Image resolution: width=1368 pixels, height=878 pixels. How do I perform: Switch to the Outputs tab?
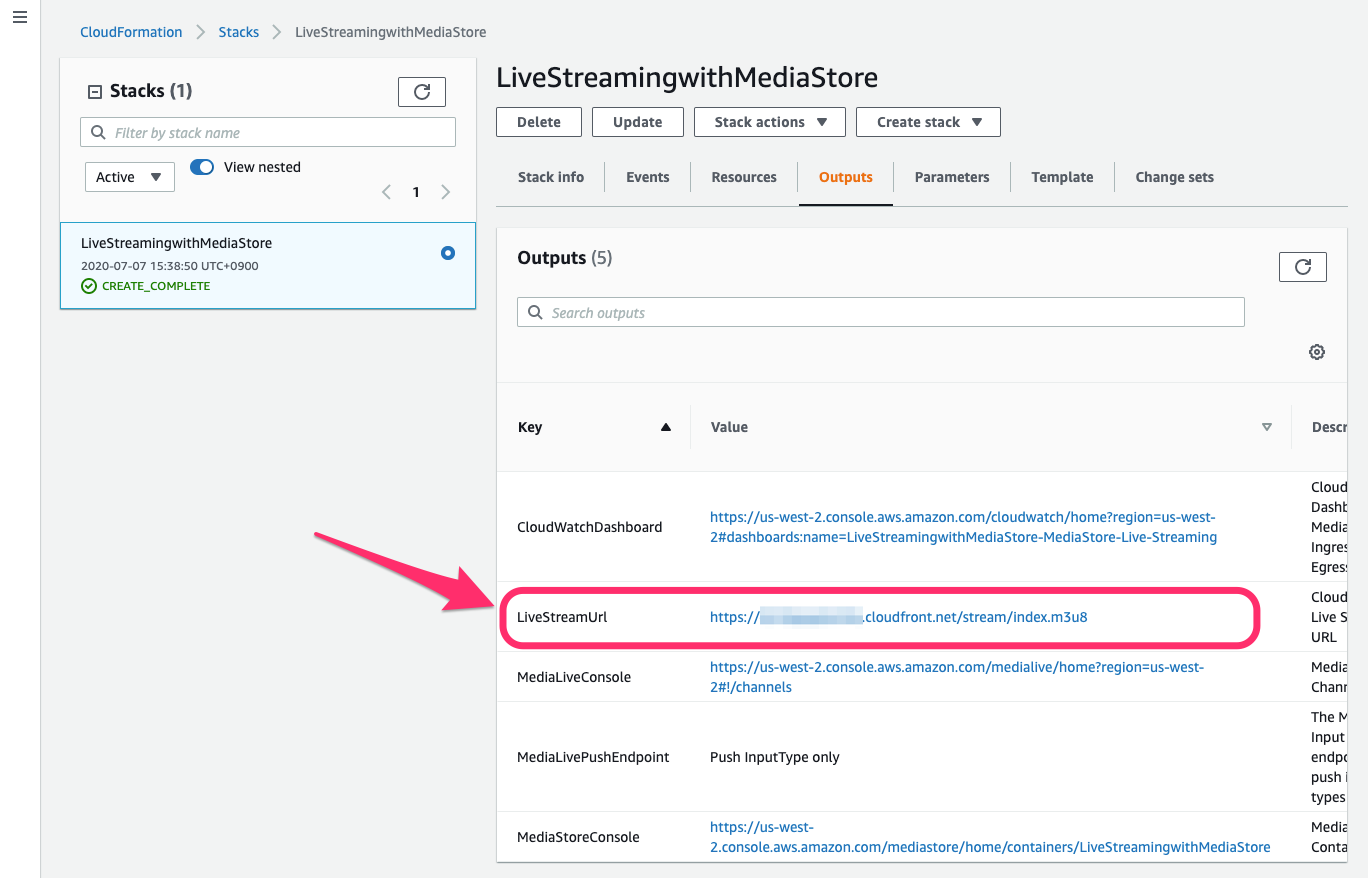(846, 177)
